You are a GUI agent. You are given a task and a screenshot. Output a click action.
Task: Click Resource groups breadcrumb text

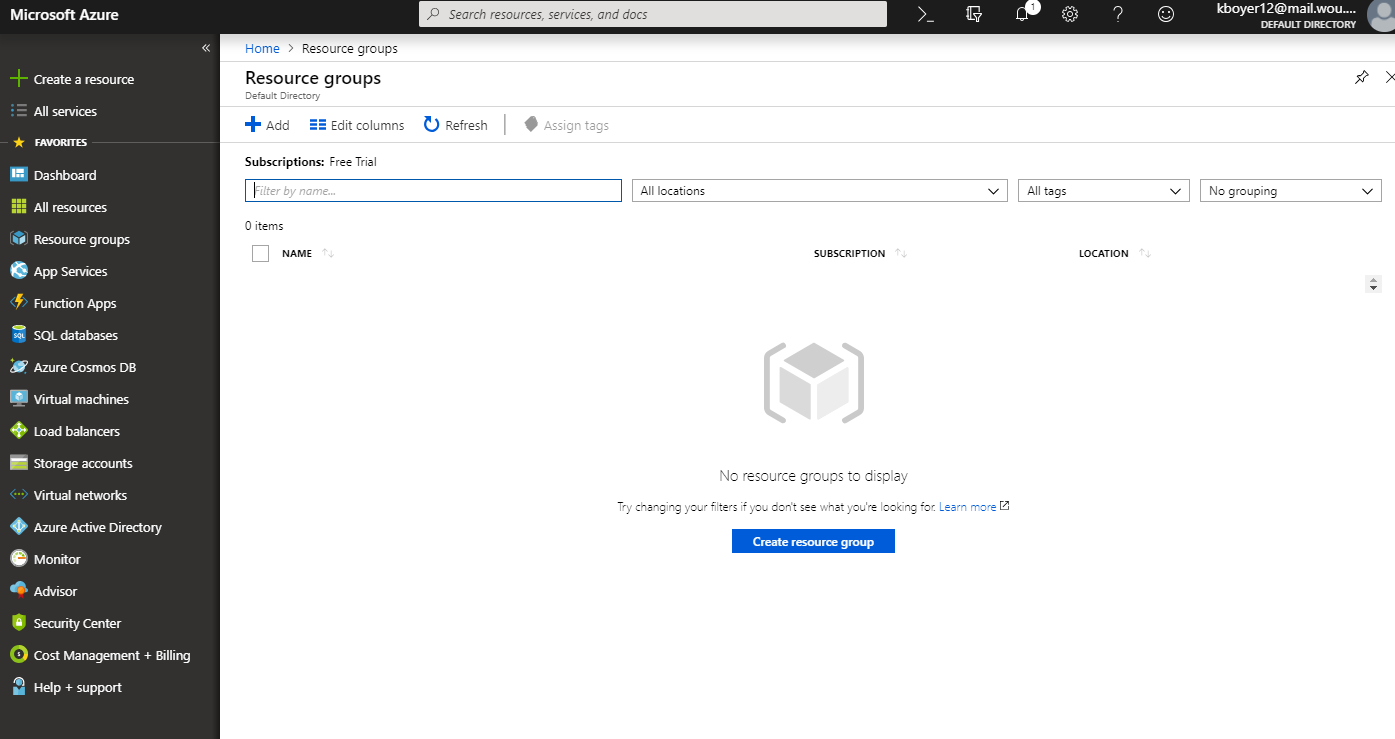point(350,48)
